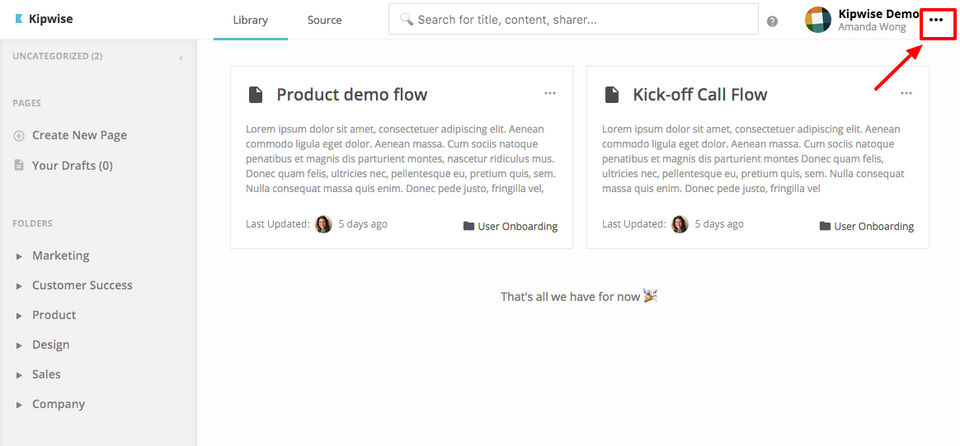This screenshot has width=960, height=446.
Task: Click the Kipwise Demo team avatar
Action: click(818, 20)
